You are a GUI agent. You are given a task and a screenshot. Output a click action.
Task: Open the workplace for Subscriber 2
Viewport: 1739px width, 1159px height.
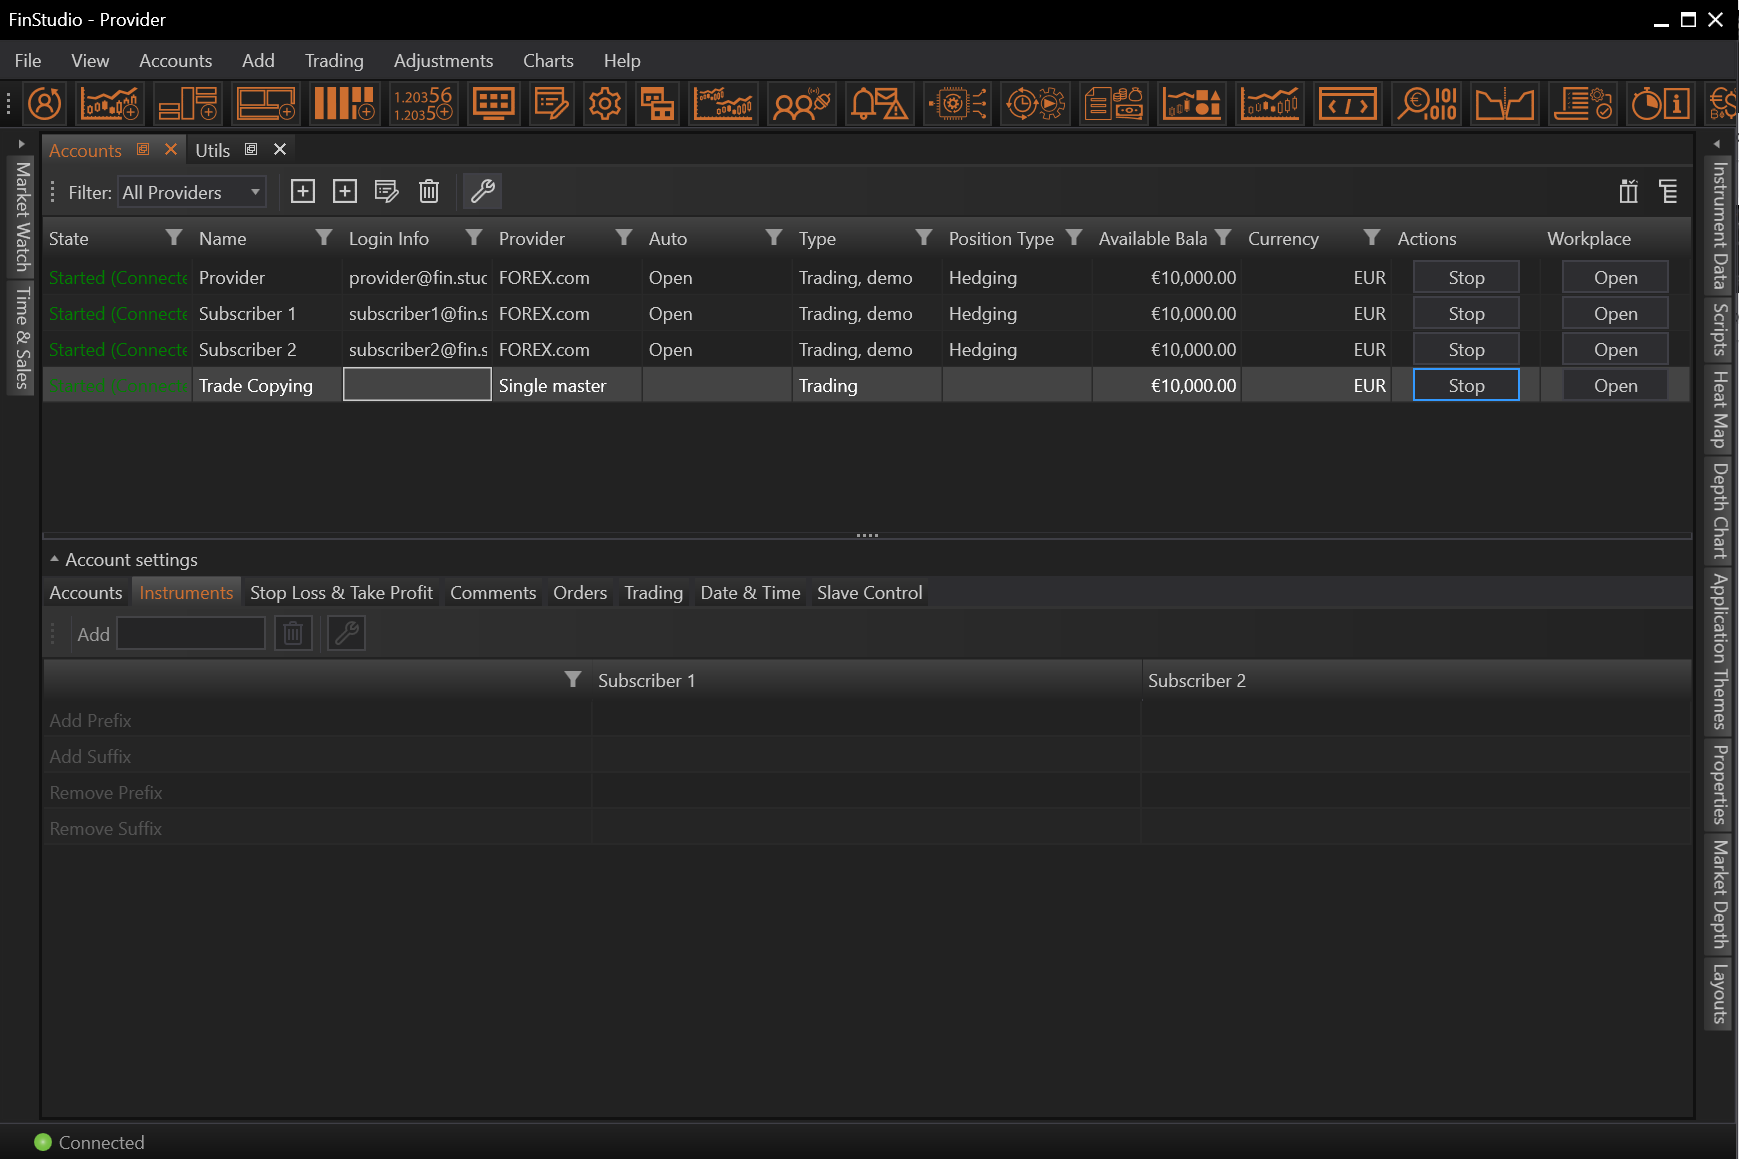coord(1615,350)
